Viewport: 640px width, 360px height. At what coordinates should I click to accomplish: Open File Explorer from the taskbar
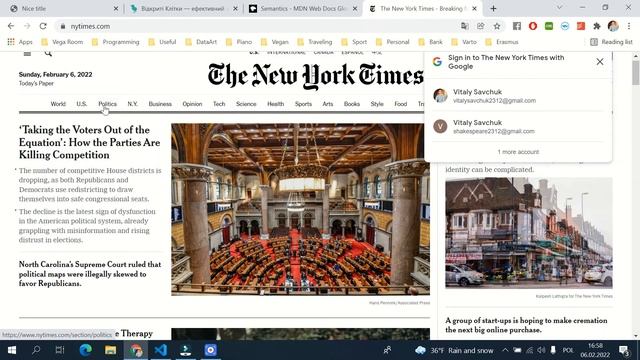pyautogui.click(x=111, y=350)
